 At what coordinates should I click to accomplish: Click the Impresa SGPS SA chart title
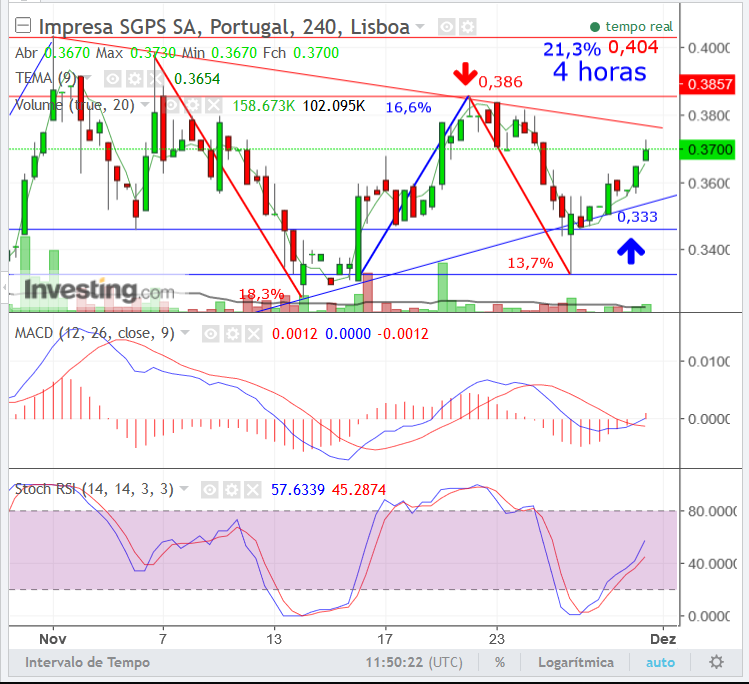pyautogui.click(x=224, y=27)
